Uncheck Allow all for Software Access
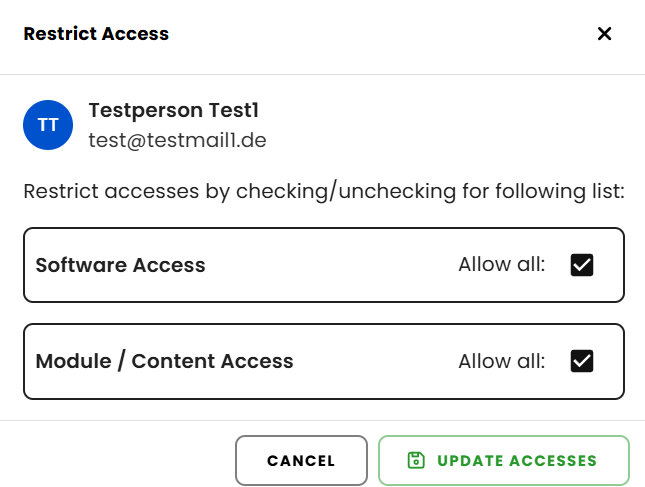This screenshot has width=645, height=487. 582,265
